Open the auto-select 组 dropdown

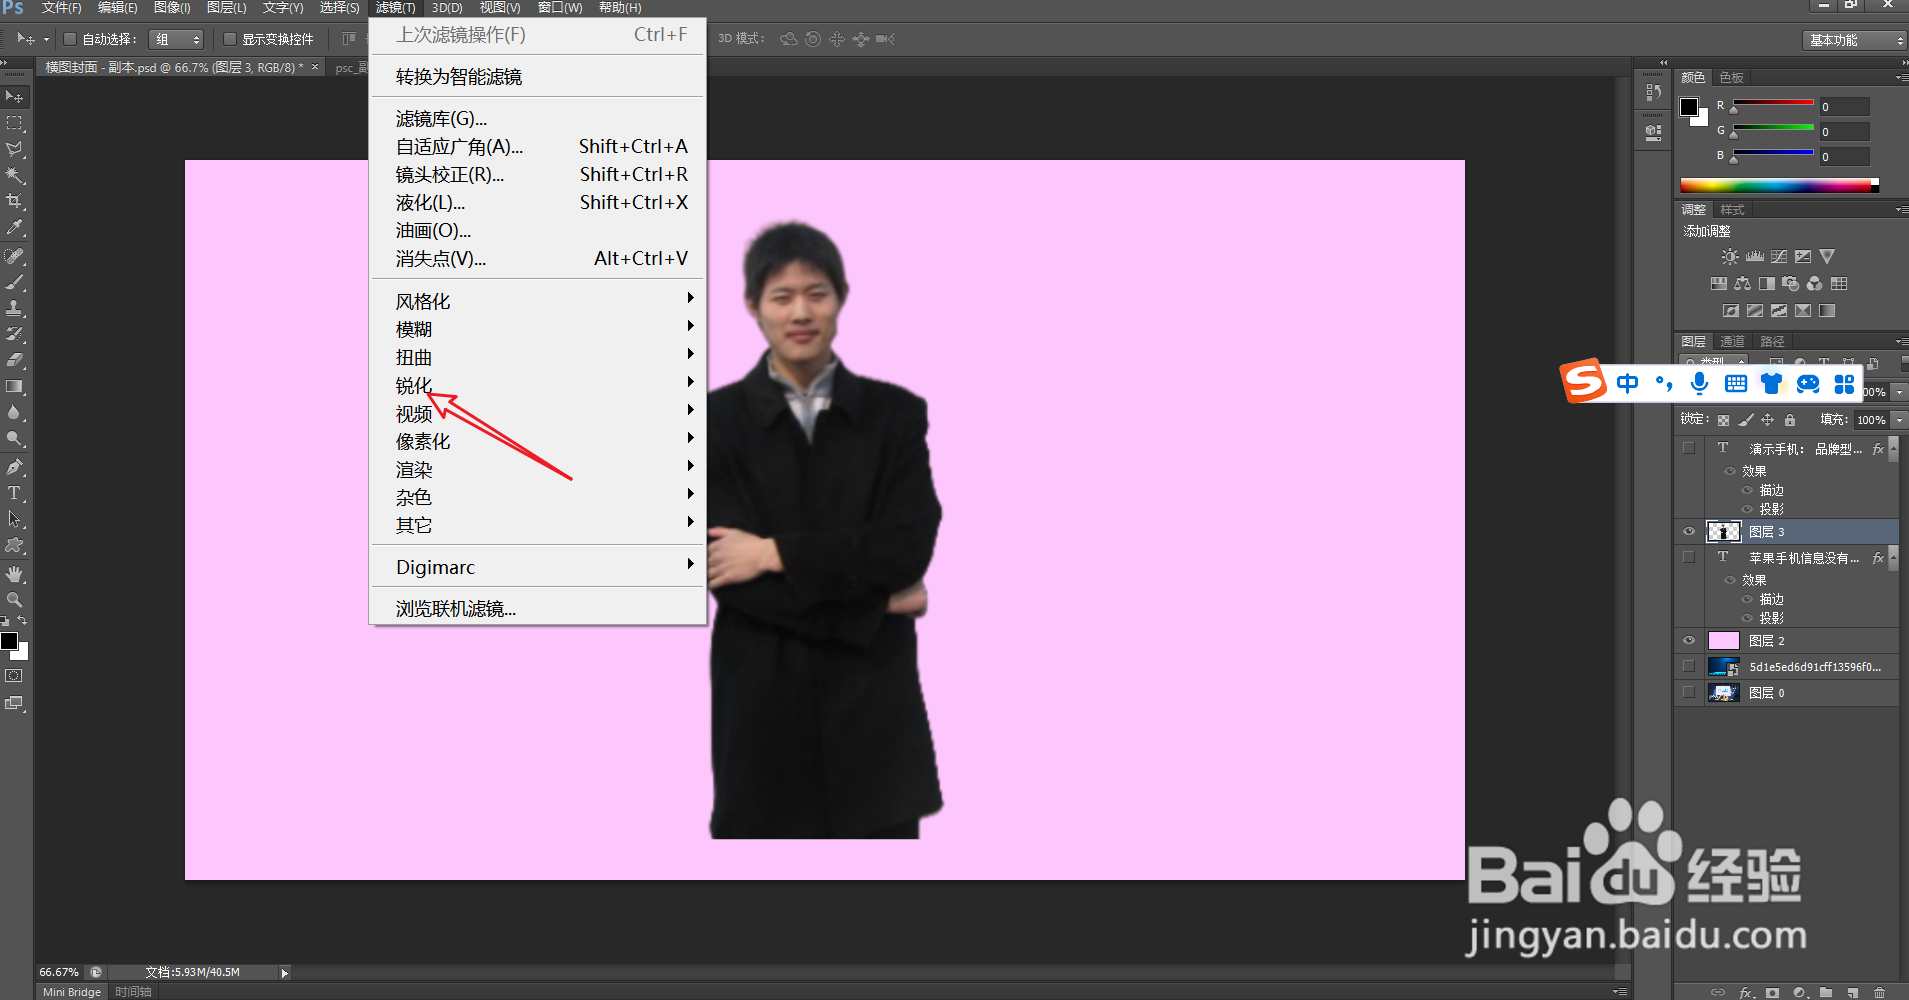(x=176, y=39)
